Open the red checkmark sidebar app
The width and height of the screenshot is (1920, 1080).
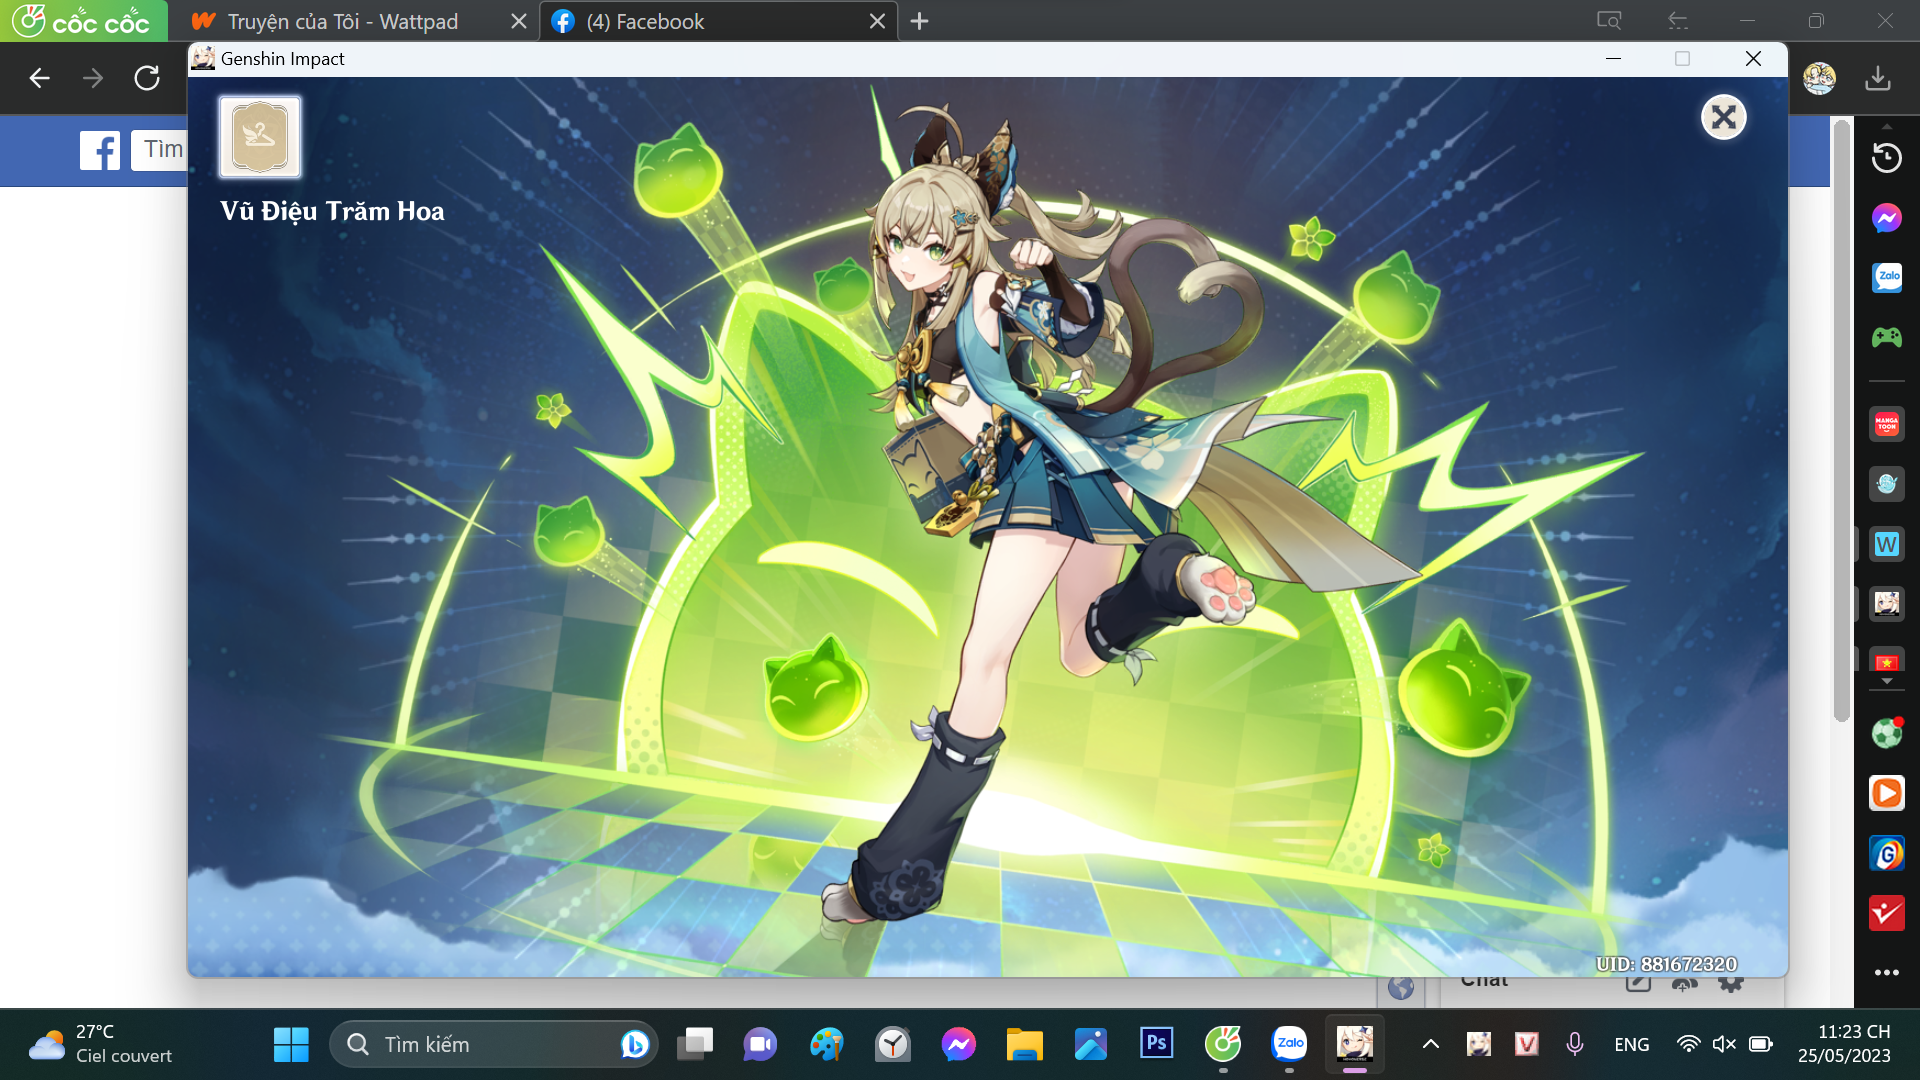click(1886, 913)
